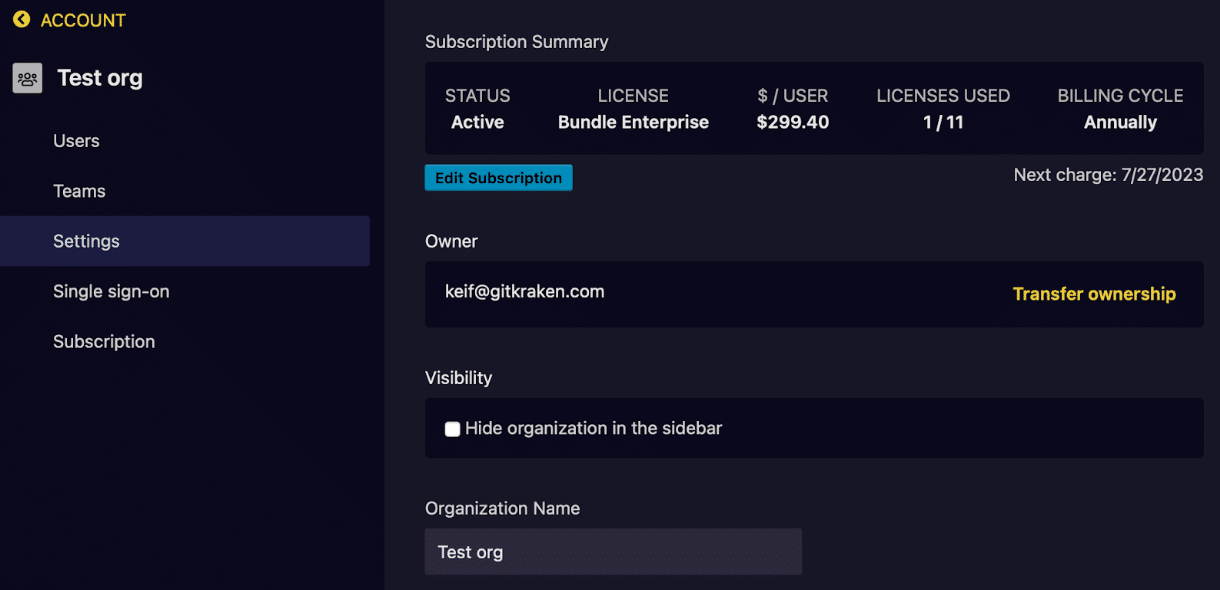
Task: Navigate to Single sign-on
Action: (x=111, y=291)
